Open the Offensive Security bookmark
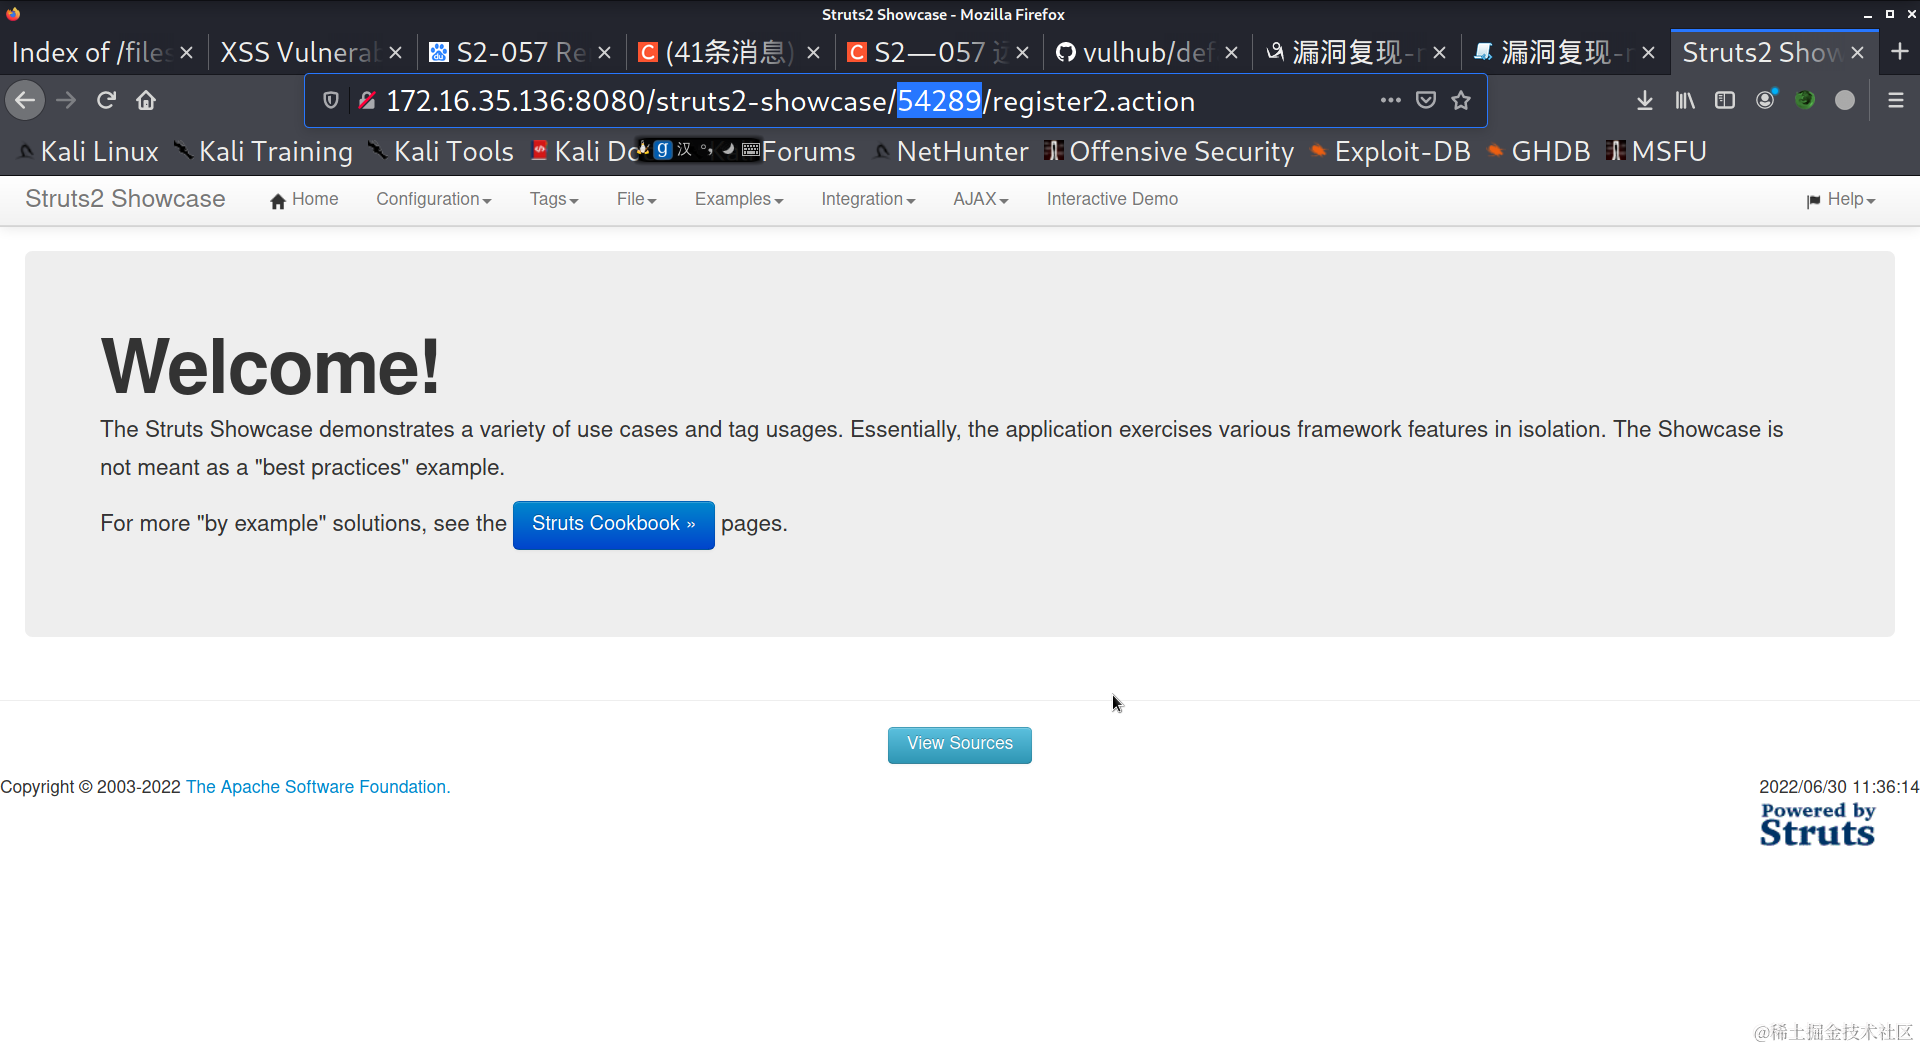This screenshot has width=1920, height=1049. click(1169, 151)
